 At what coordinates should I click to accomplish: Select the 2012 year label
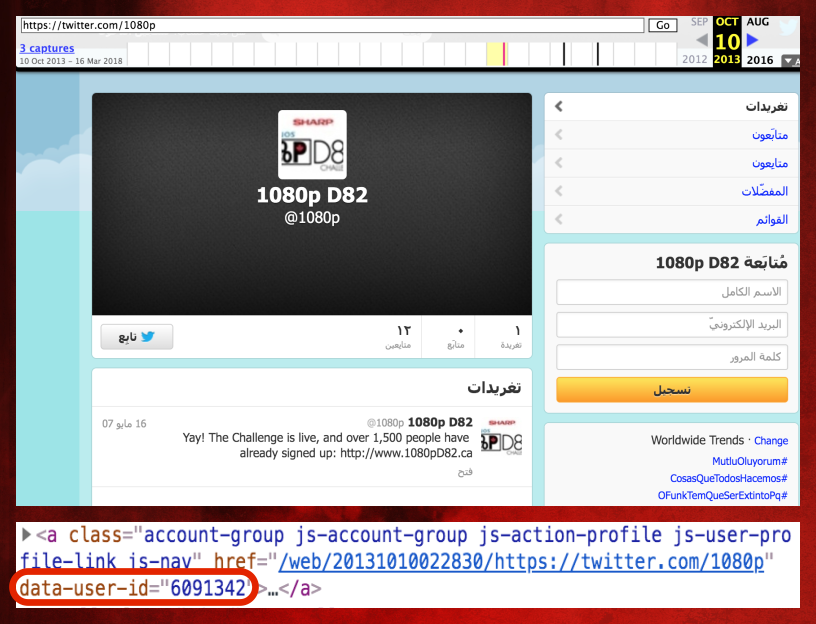click(695, 59)
